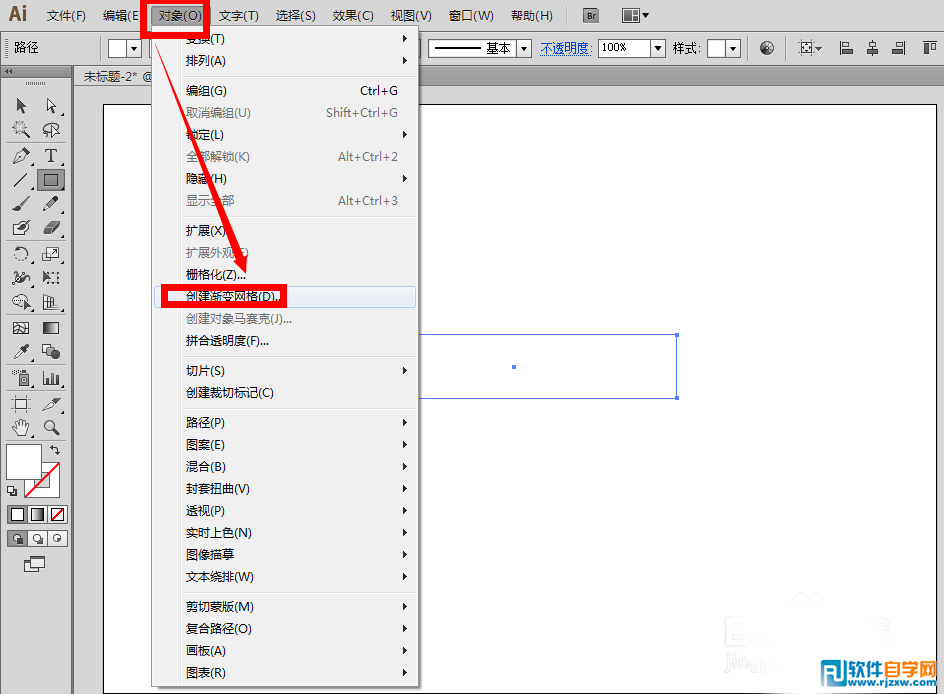Open the arrange documents dropdown
Viewport: 944px width, 694px height.
point(635,16)
